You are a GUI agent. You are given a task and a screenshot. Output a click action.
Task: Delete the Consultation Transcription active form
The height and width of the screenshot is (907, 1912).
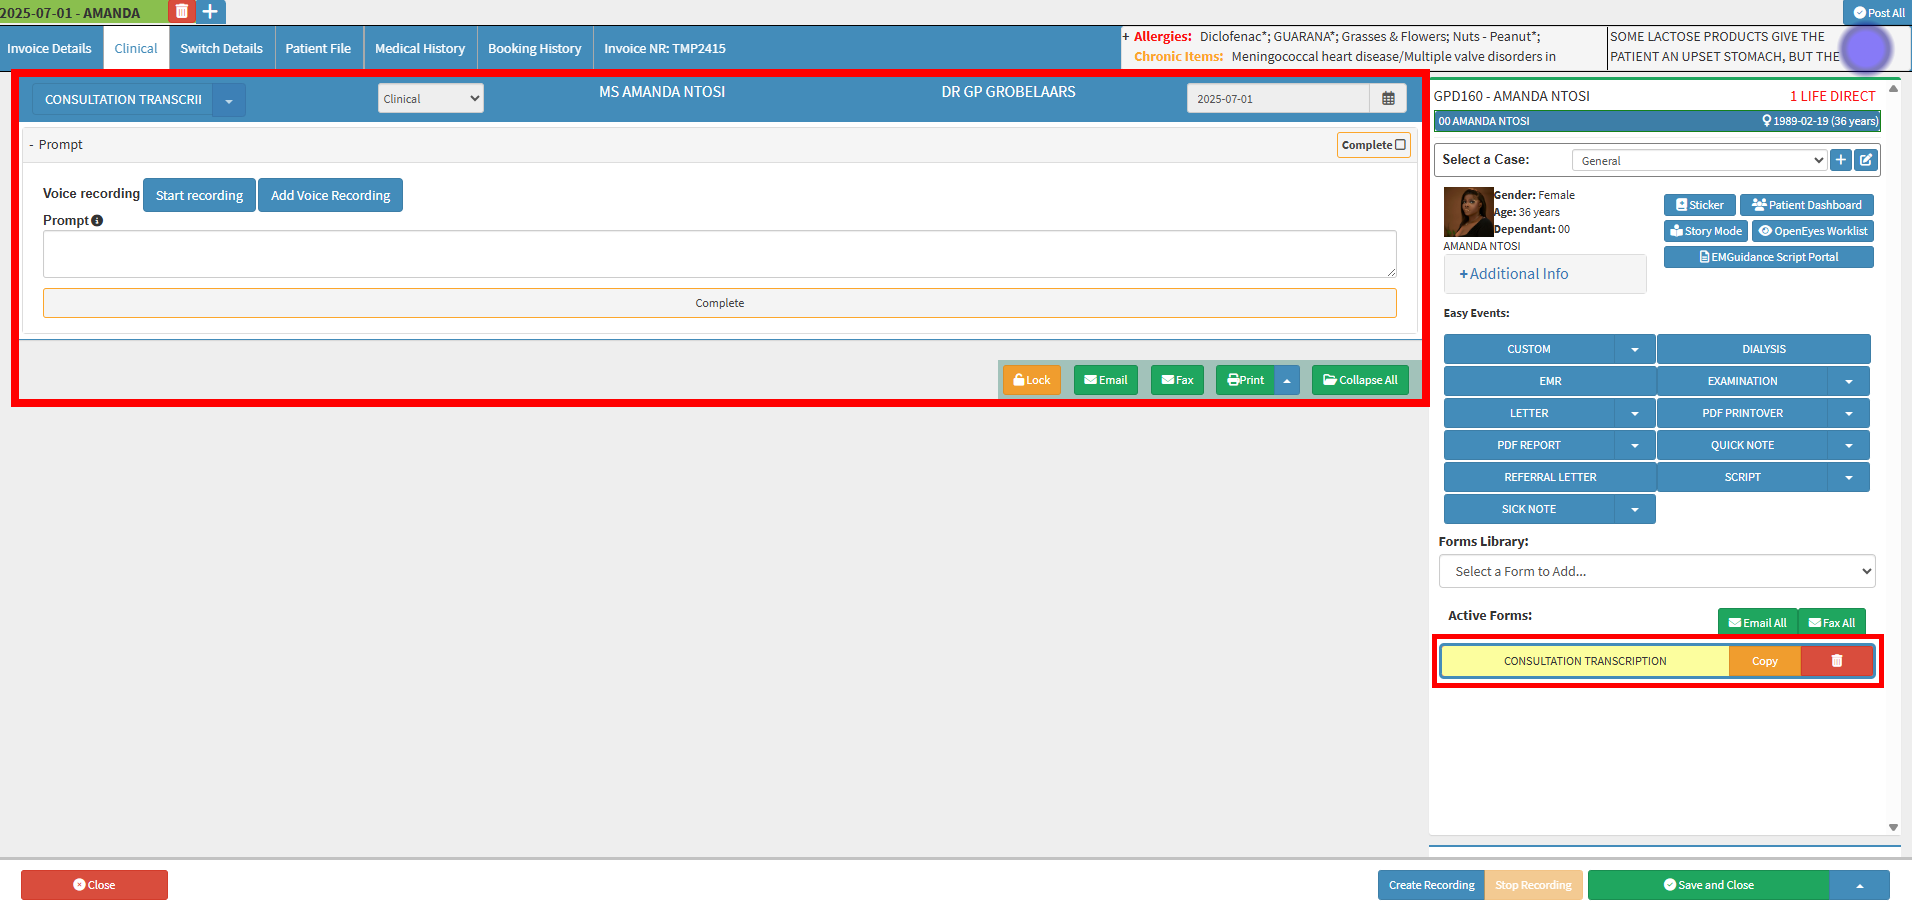(x=1837, y=661)
